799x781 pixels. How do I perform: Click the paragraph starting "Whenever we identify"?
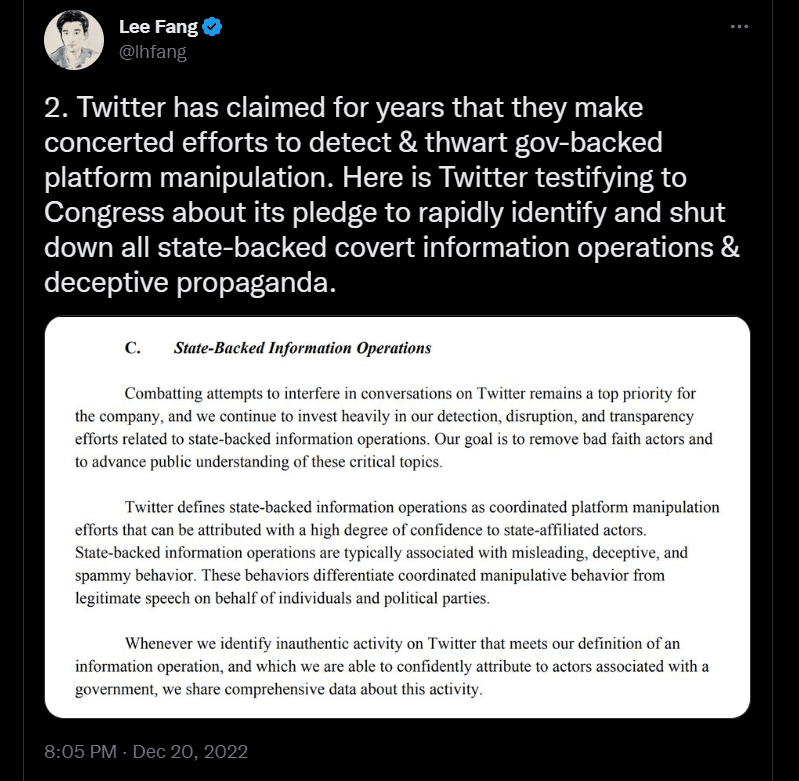point(397,667)
